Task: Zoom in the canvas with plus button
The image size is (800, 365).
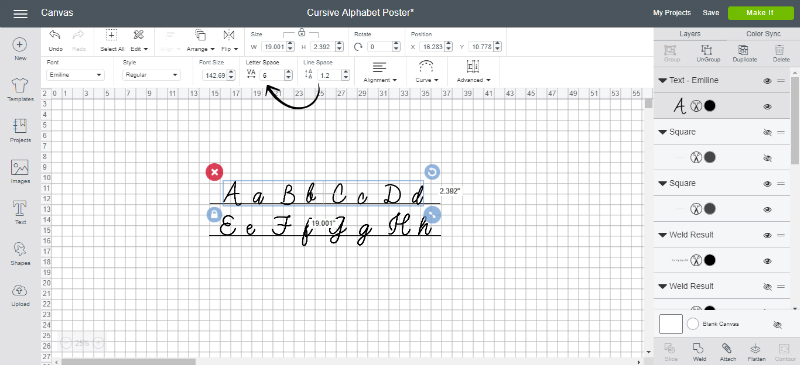Action: 98,343
